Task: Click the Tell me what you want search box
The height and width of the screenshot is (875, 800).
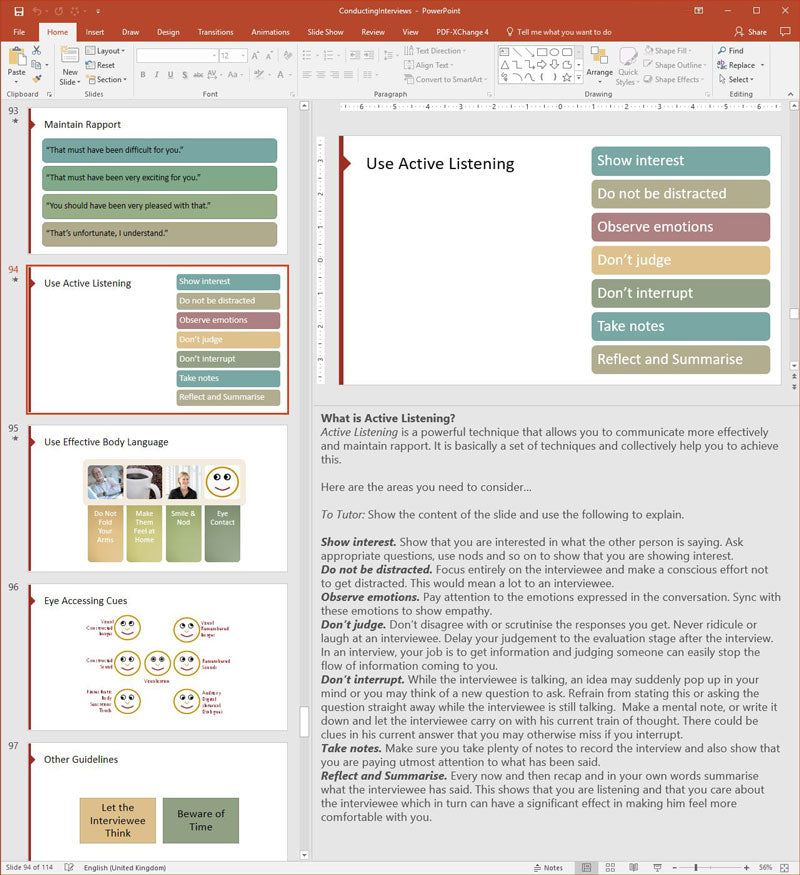Action: 558,32
